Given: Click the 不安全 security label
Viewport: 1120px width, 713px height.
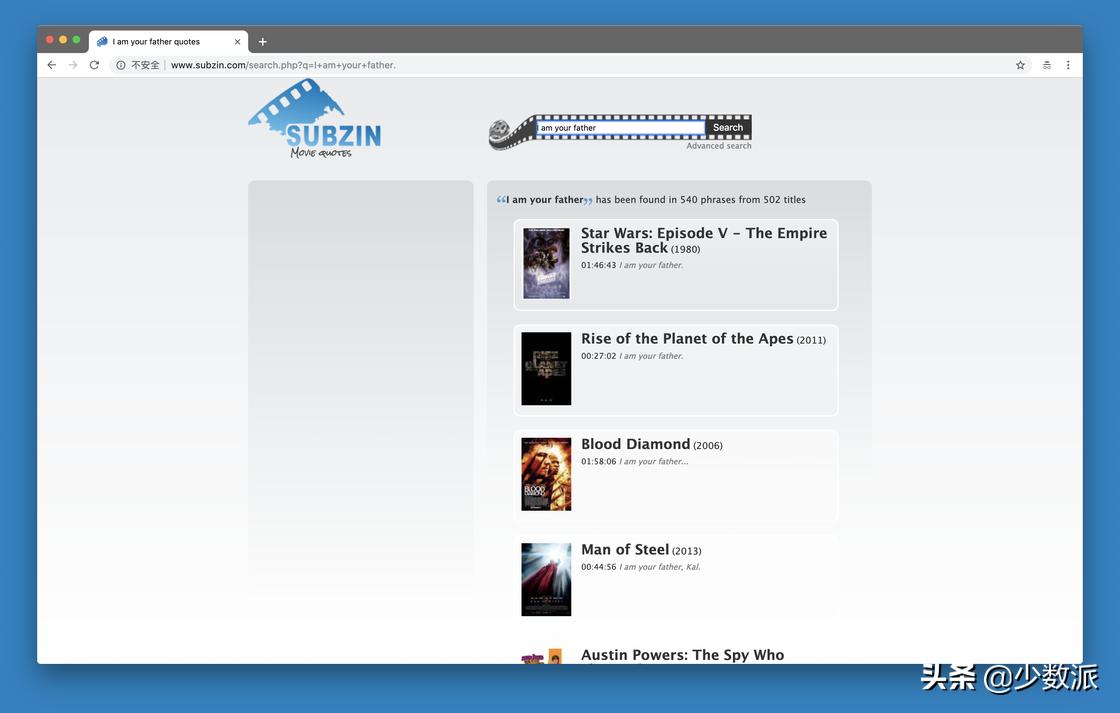Looking at the screenshot, I should coord(145,65).
